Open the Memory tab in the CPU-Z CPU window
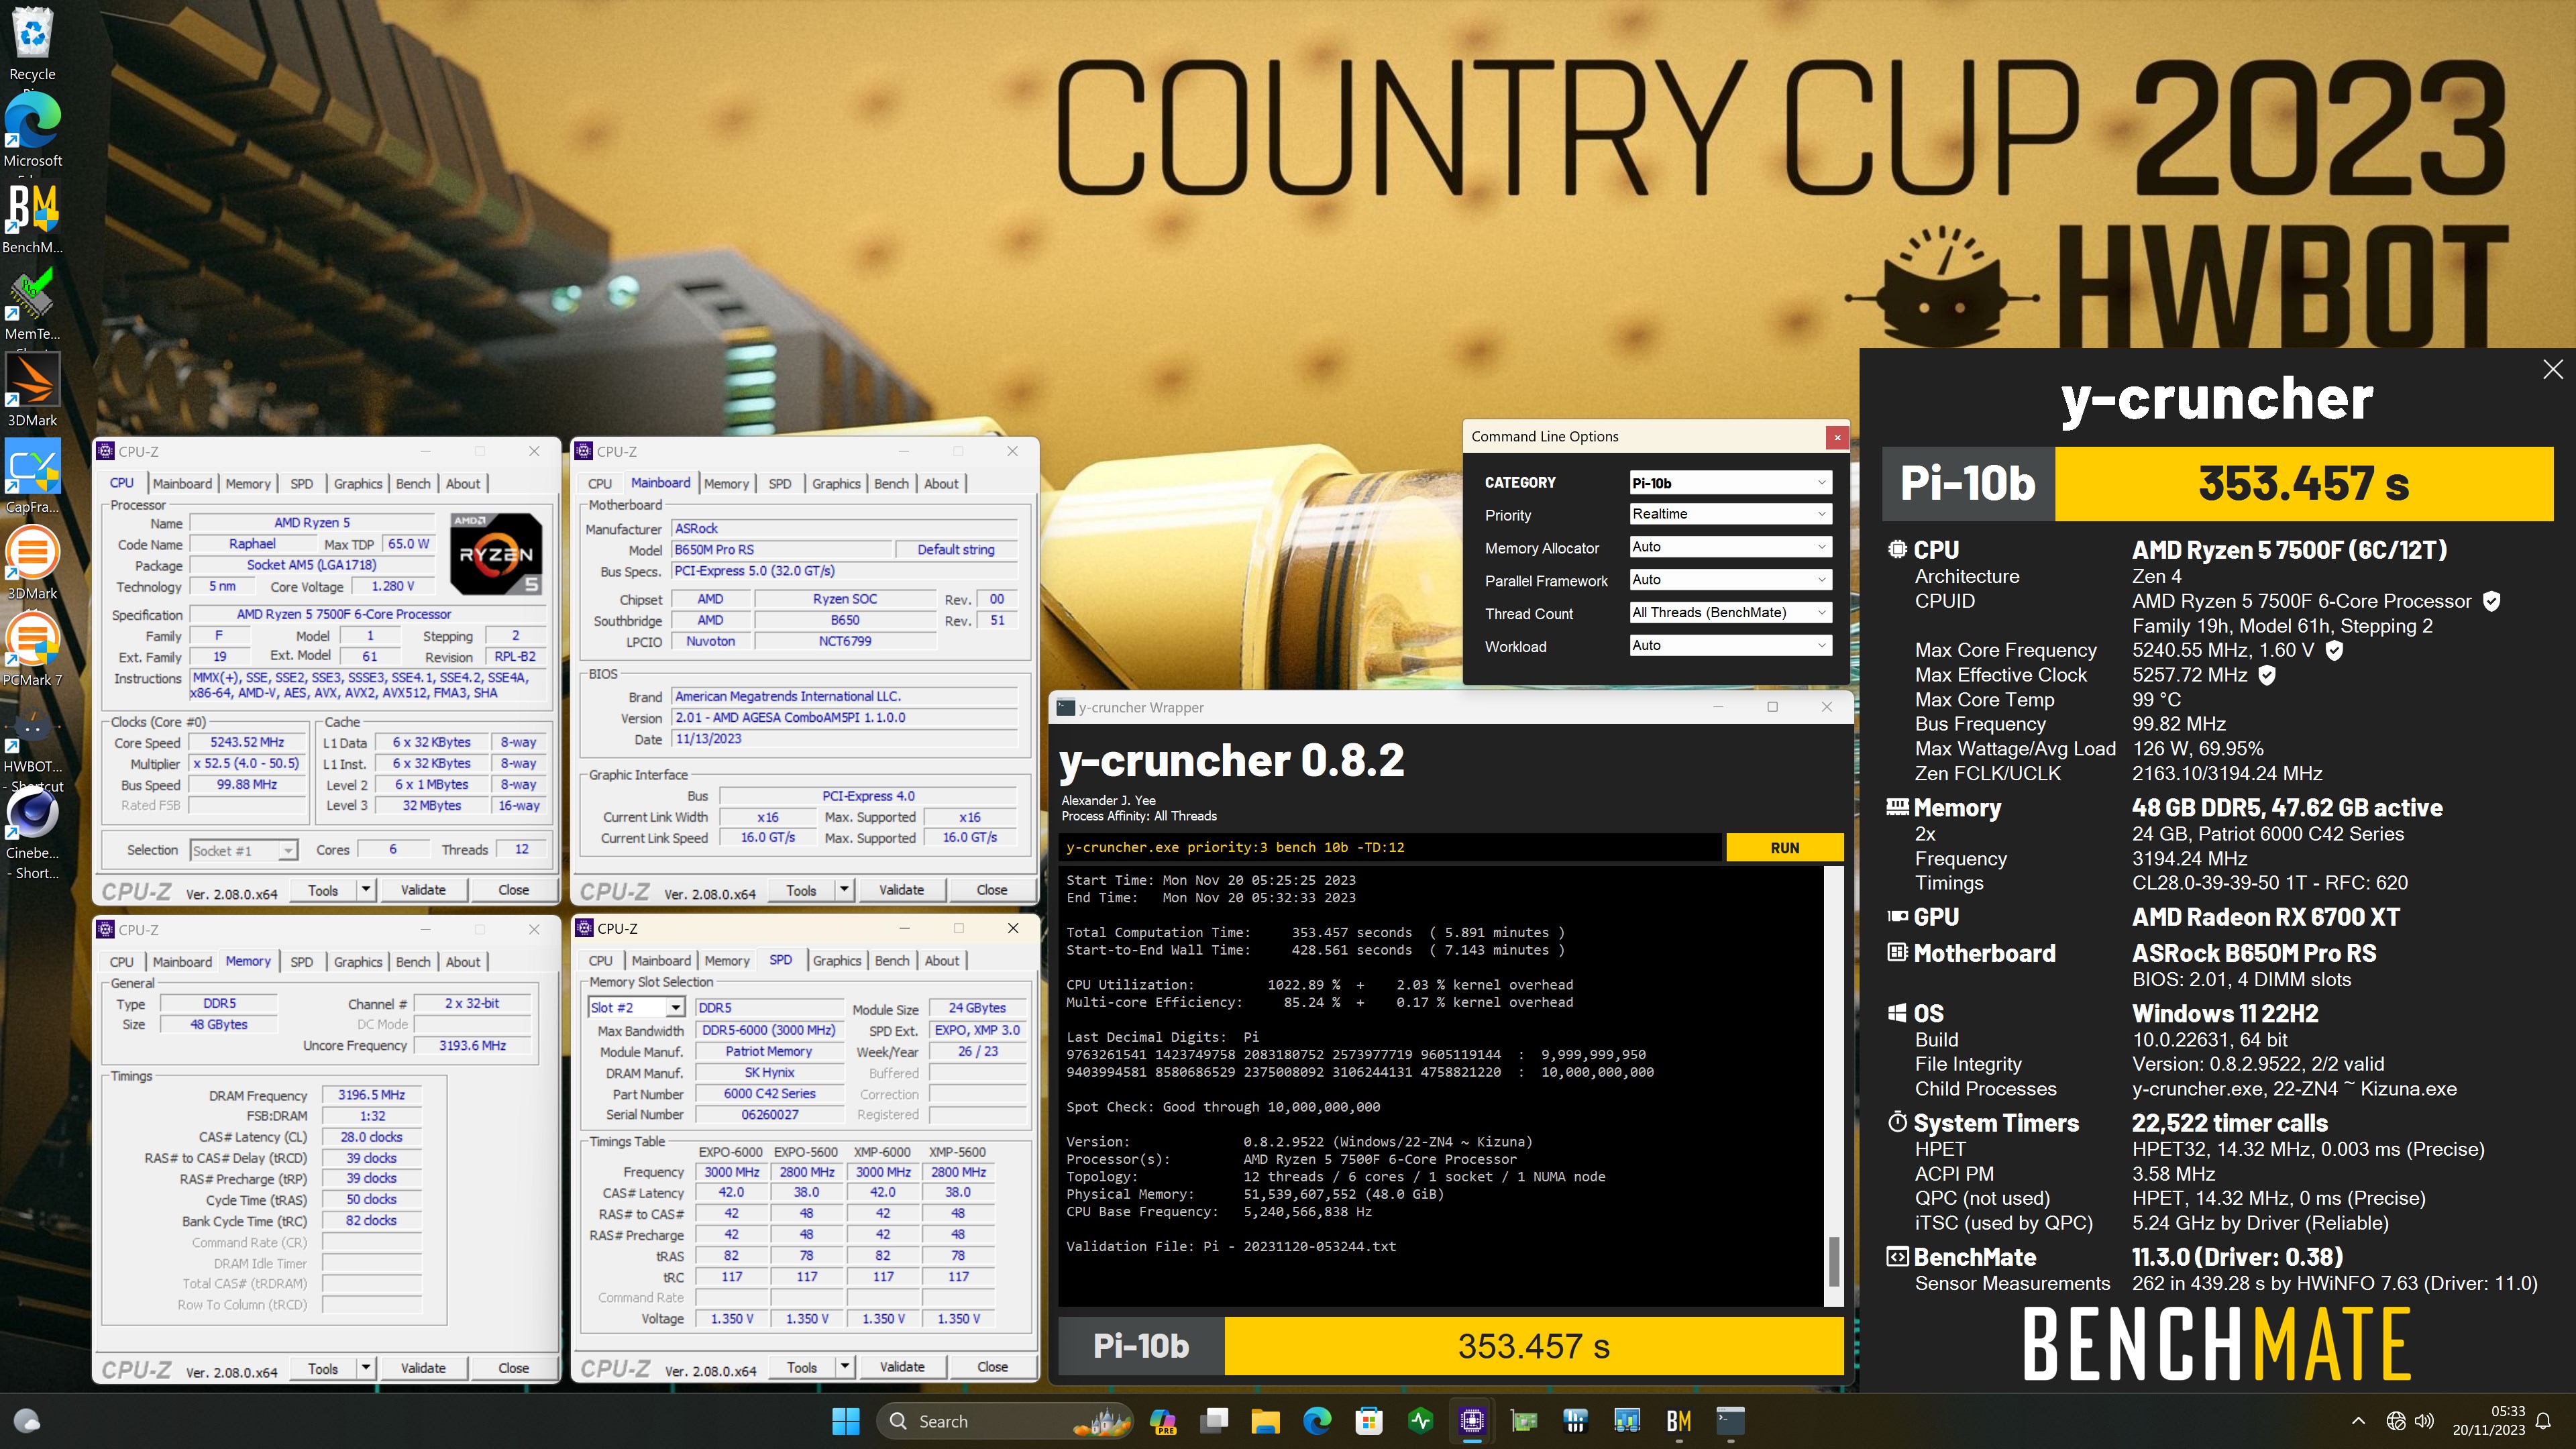Image resolution: width=2576 pixels, height=1449 pixels. pyautogui.click(x=248, y=484)
